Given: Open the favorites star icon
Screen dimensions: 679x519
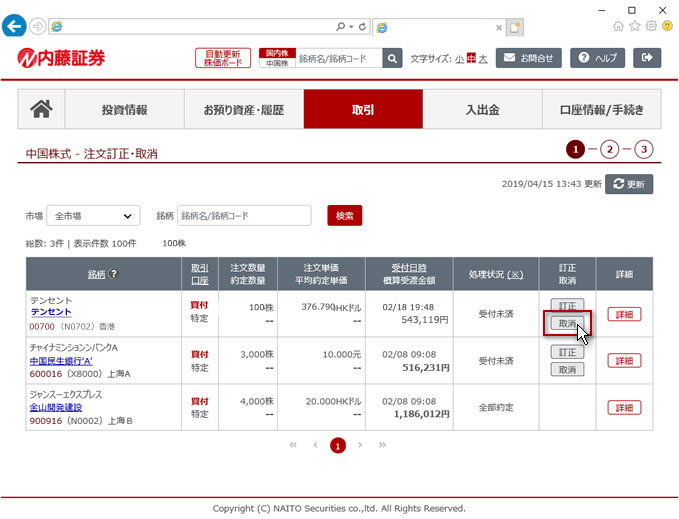Looking at the screenshot, I should [x=635, y=26].
